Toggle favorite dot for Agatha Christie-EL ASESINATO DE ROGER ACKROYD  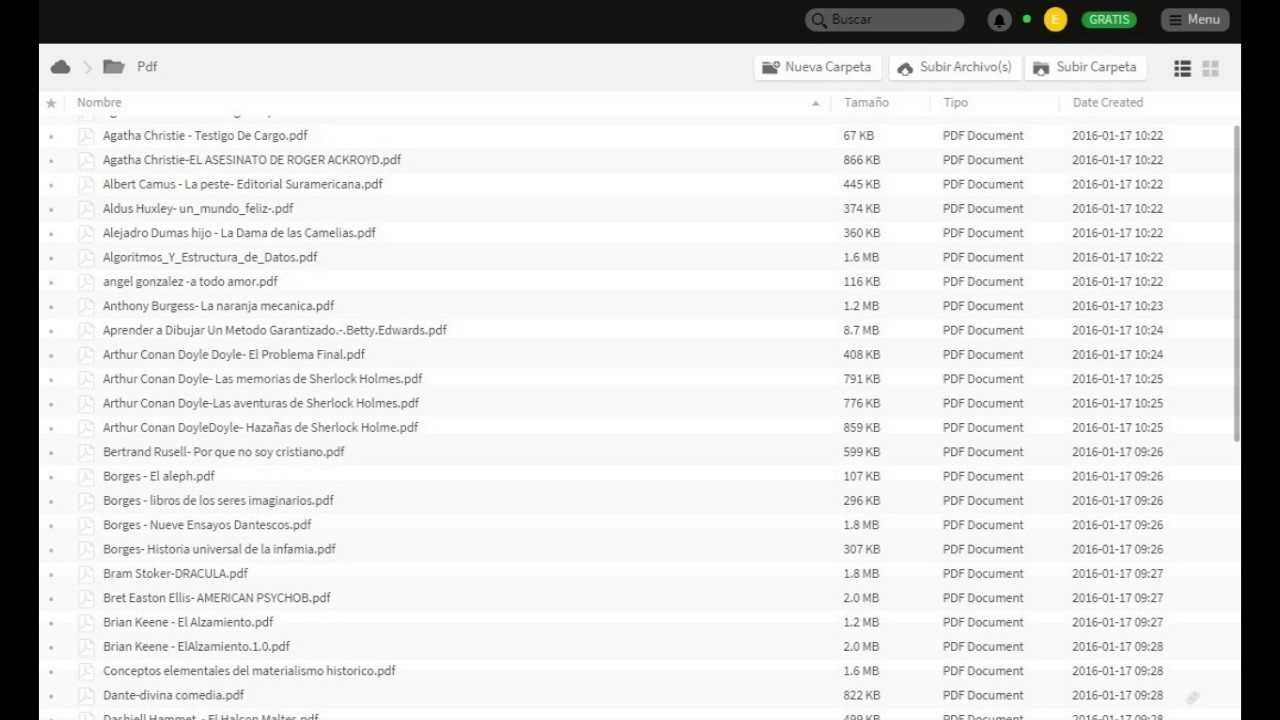(x=51, y=161)
